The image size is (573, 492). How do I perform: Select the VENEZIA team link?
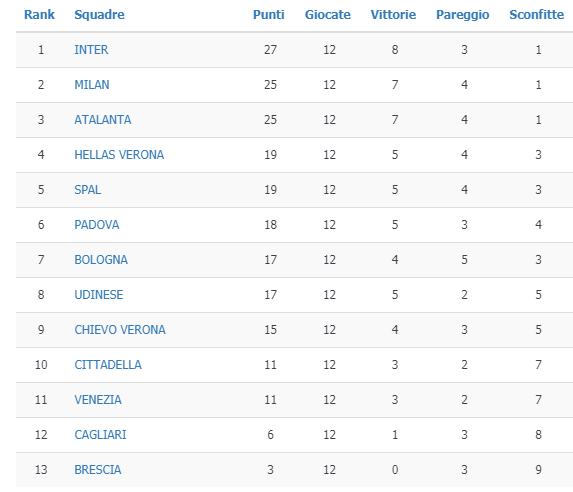tap(98, 400)
